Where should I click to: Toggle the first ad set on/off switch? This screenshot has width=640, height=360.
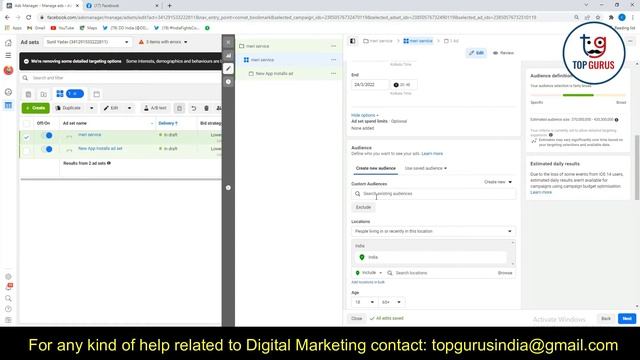click(47, 136)
